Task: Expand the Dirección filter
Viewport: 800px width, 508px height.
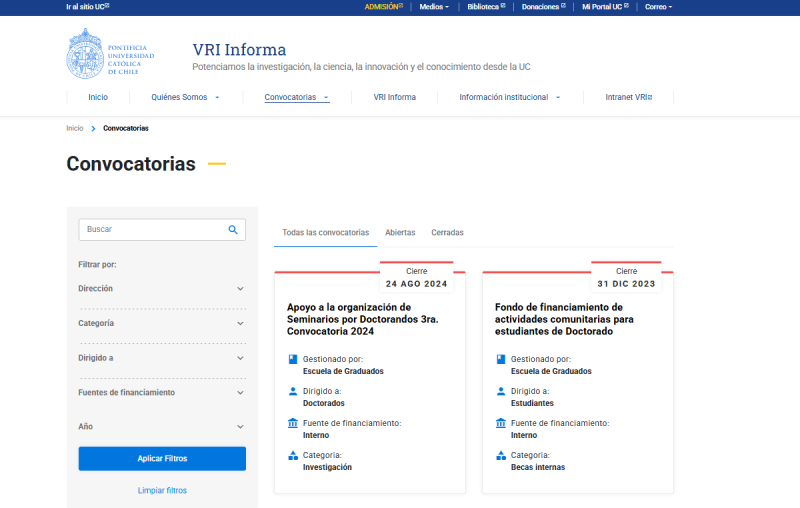Action: (162, 289)
